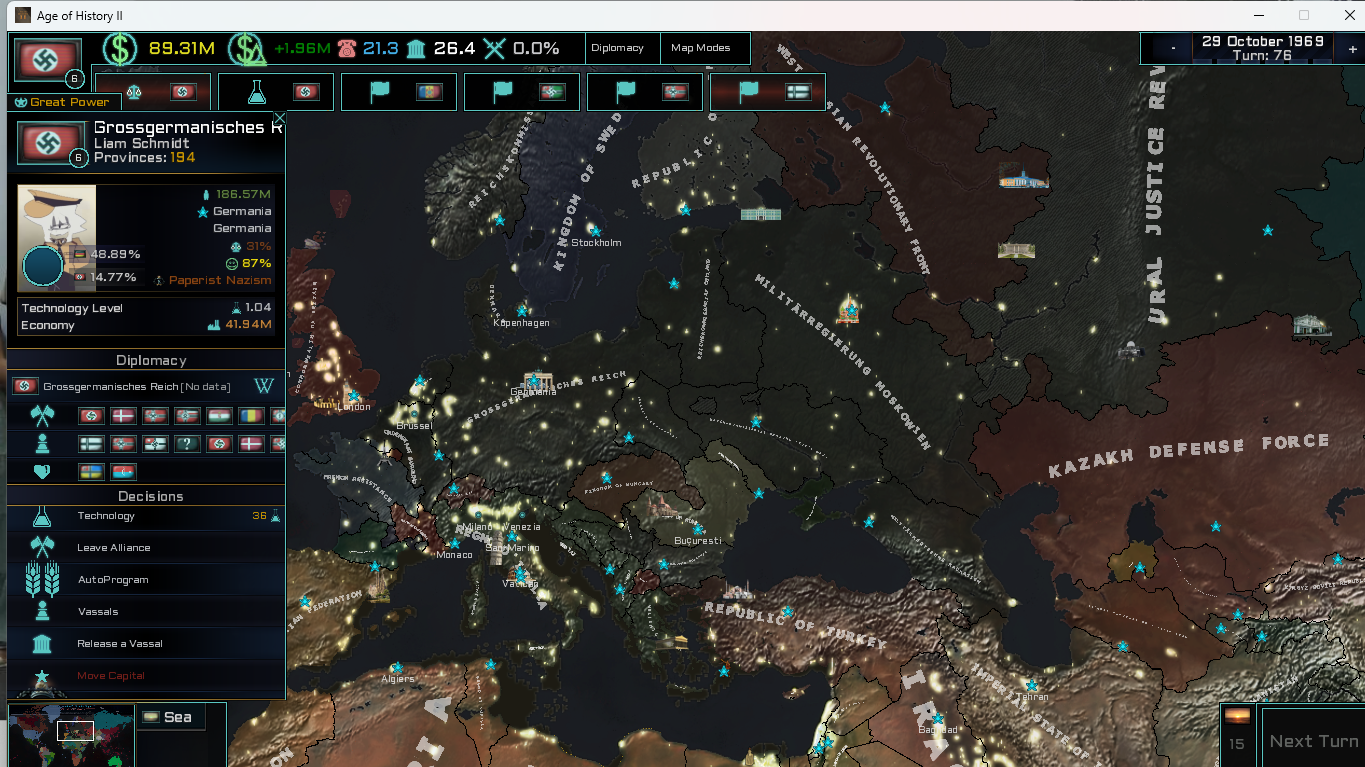The image size is (1365, 767).
Task: Click the Technology flask icon under Decisions
Action: [x=41, y=517]
